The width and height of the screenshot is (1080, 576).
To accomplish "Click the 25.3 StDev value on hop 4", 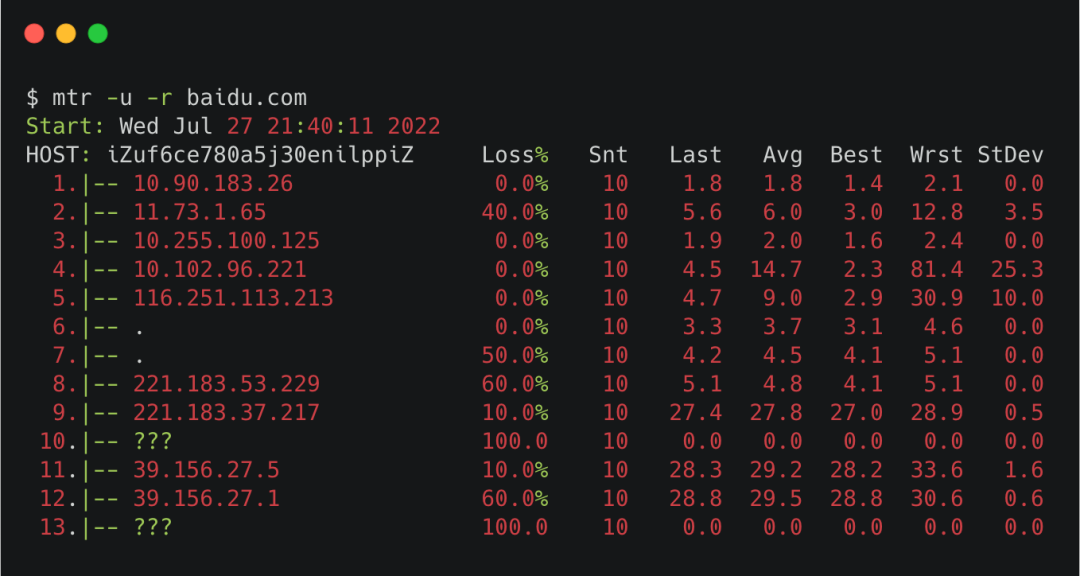I will pyautogui.click(x=1017, y=270).
